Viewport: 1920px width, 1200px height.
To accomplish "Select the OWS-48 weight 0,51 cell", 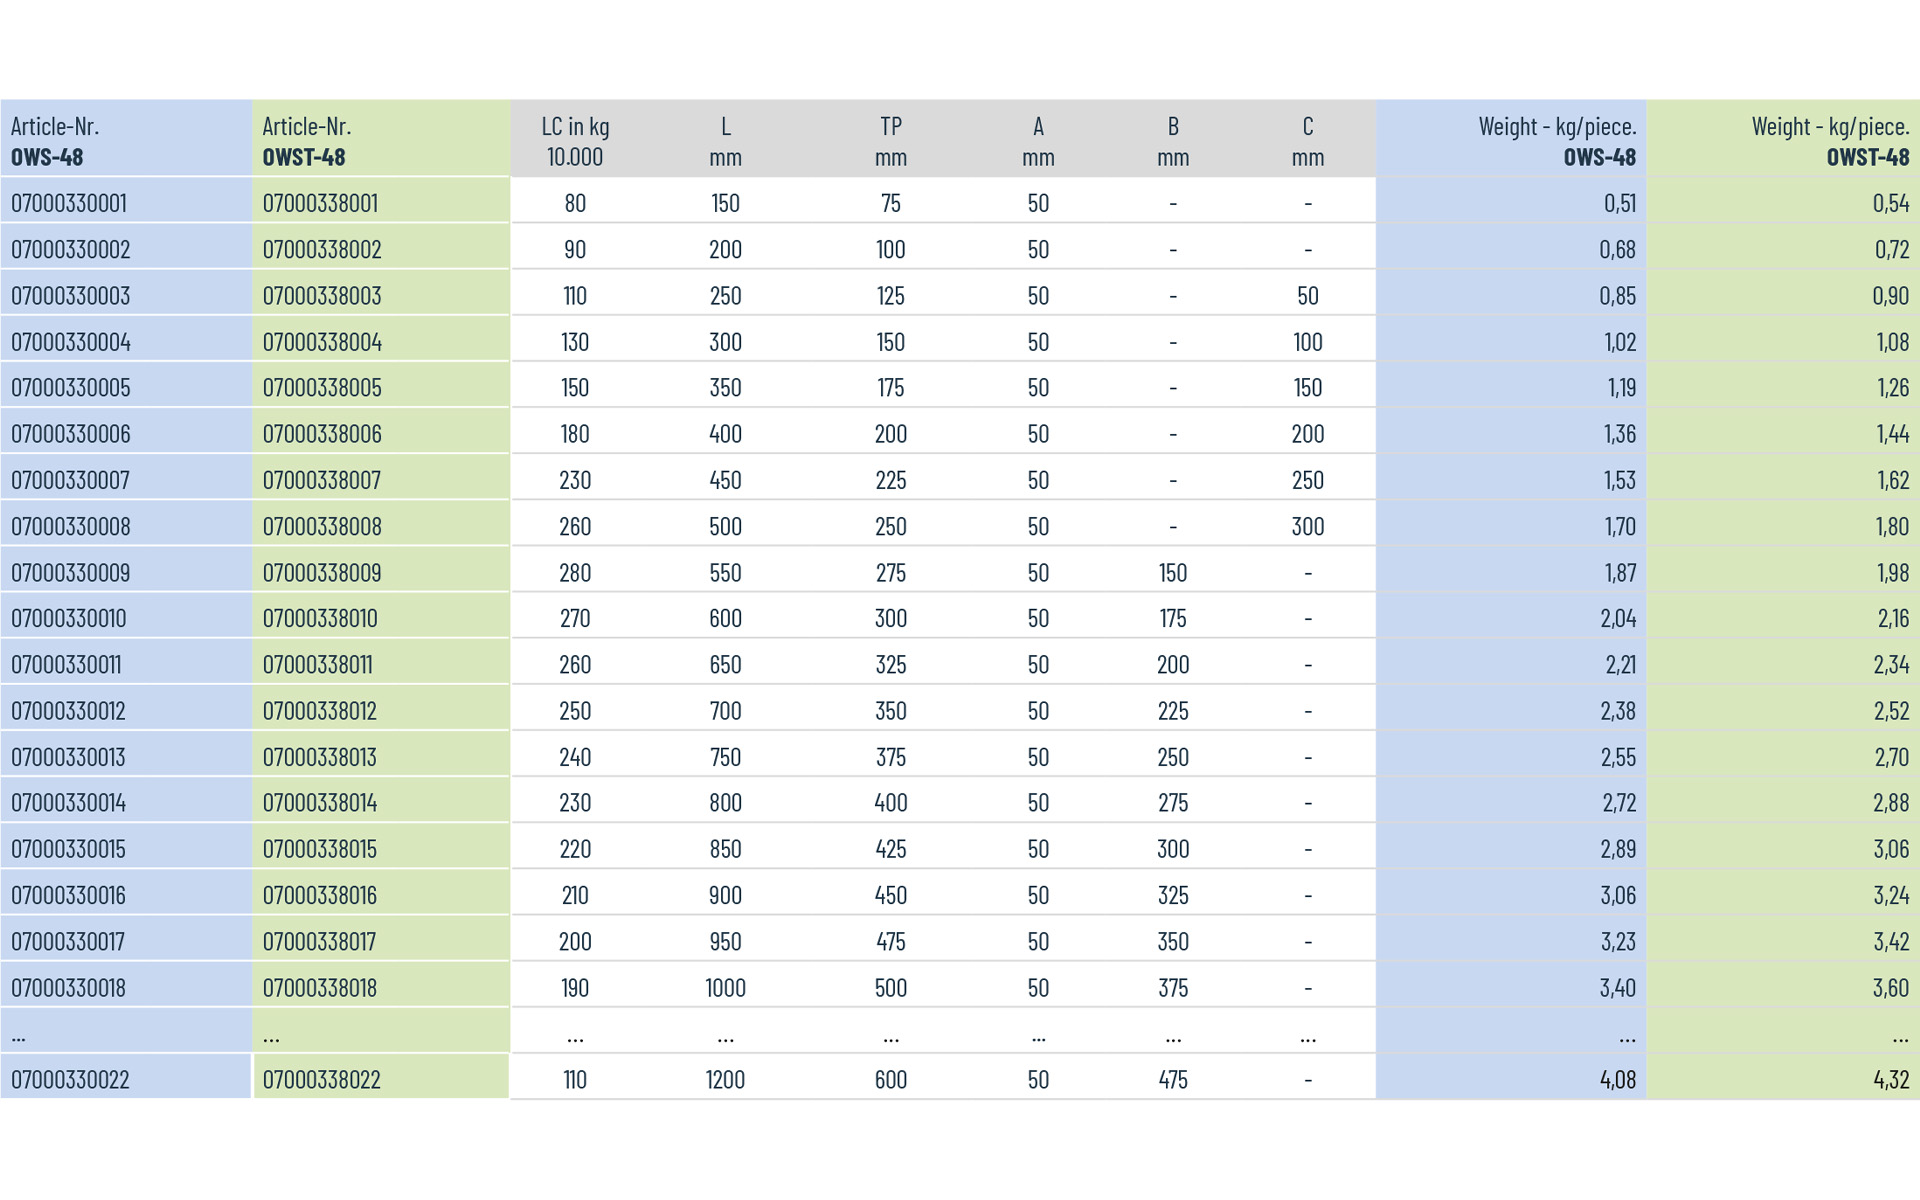I will coord(1619,203).
